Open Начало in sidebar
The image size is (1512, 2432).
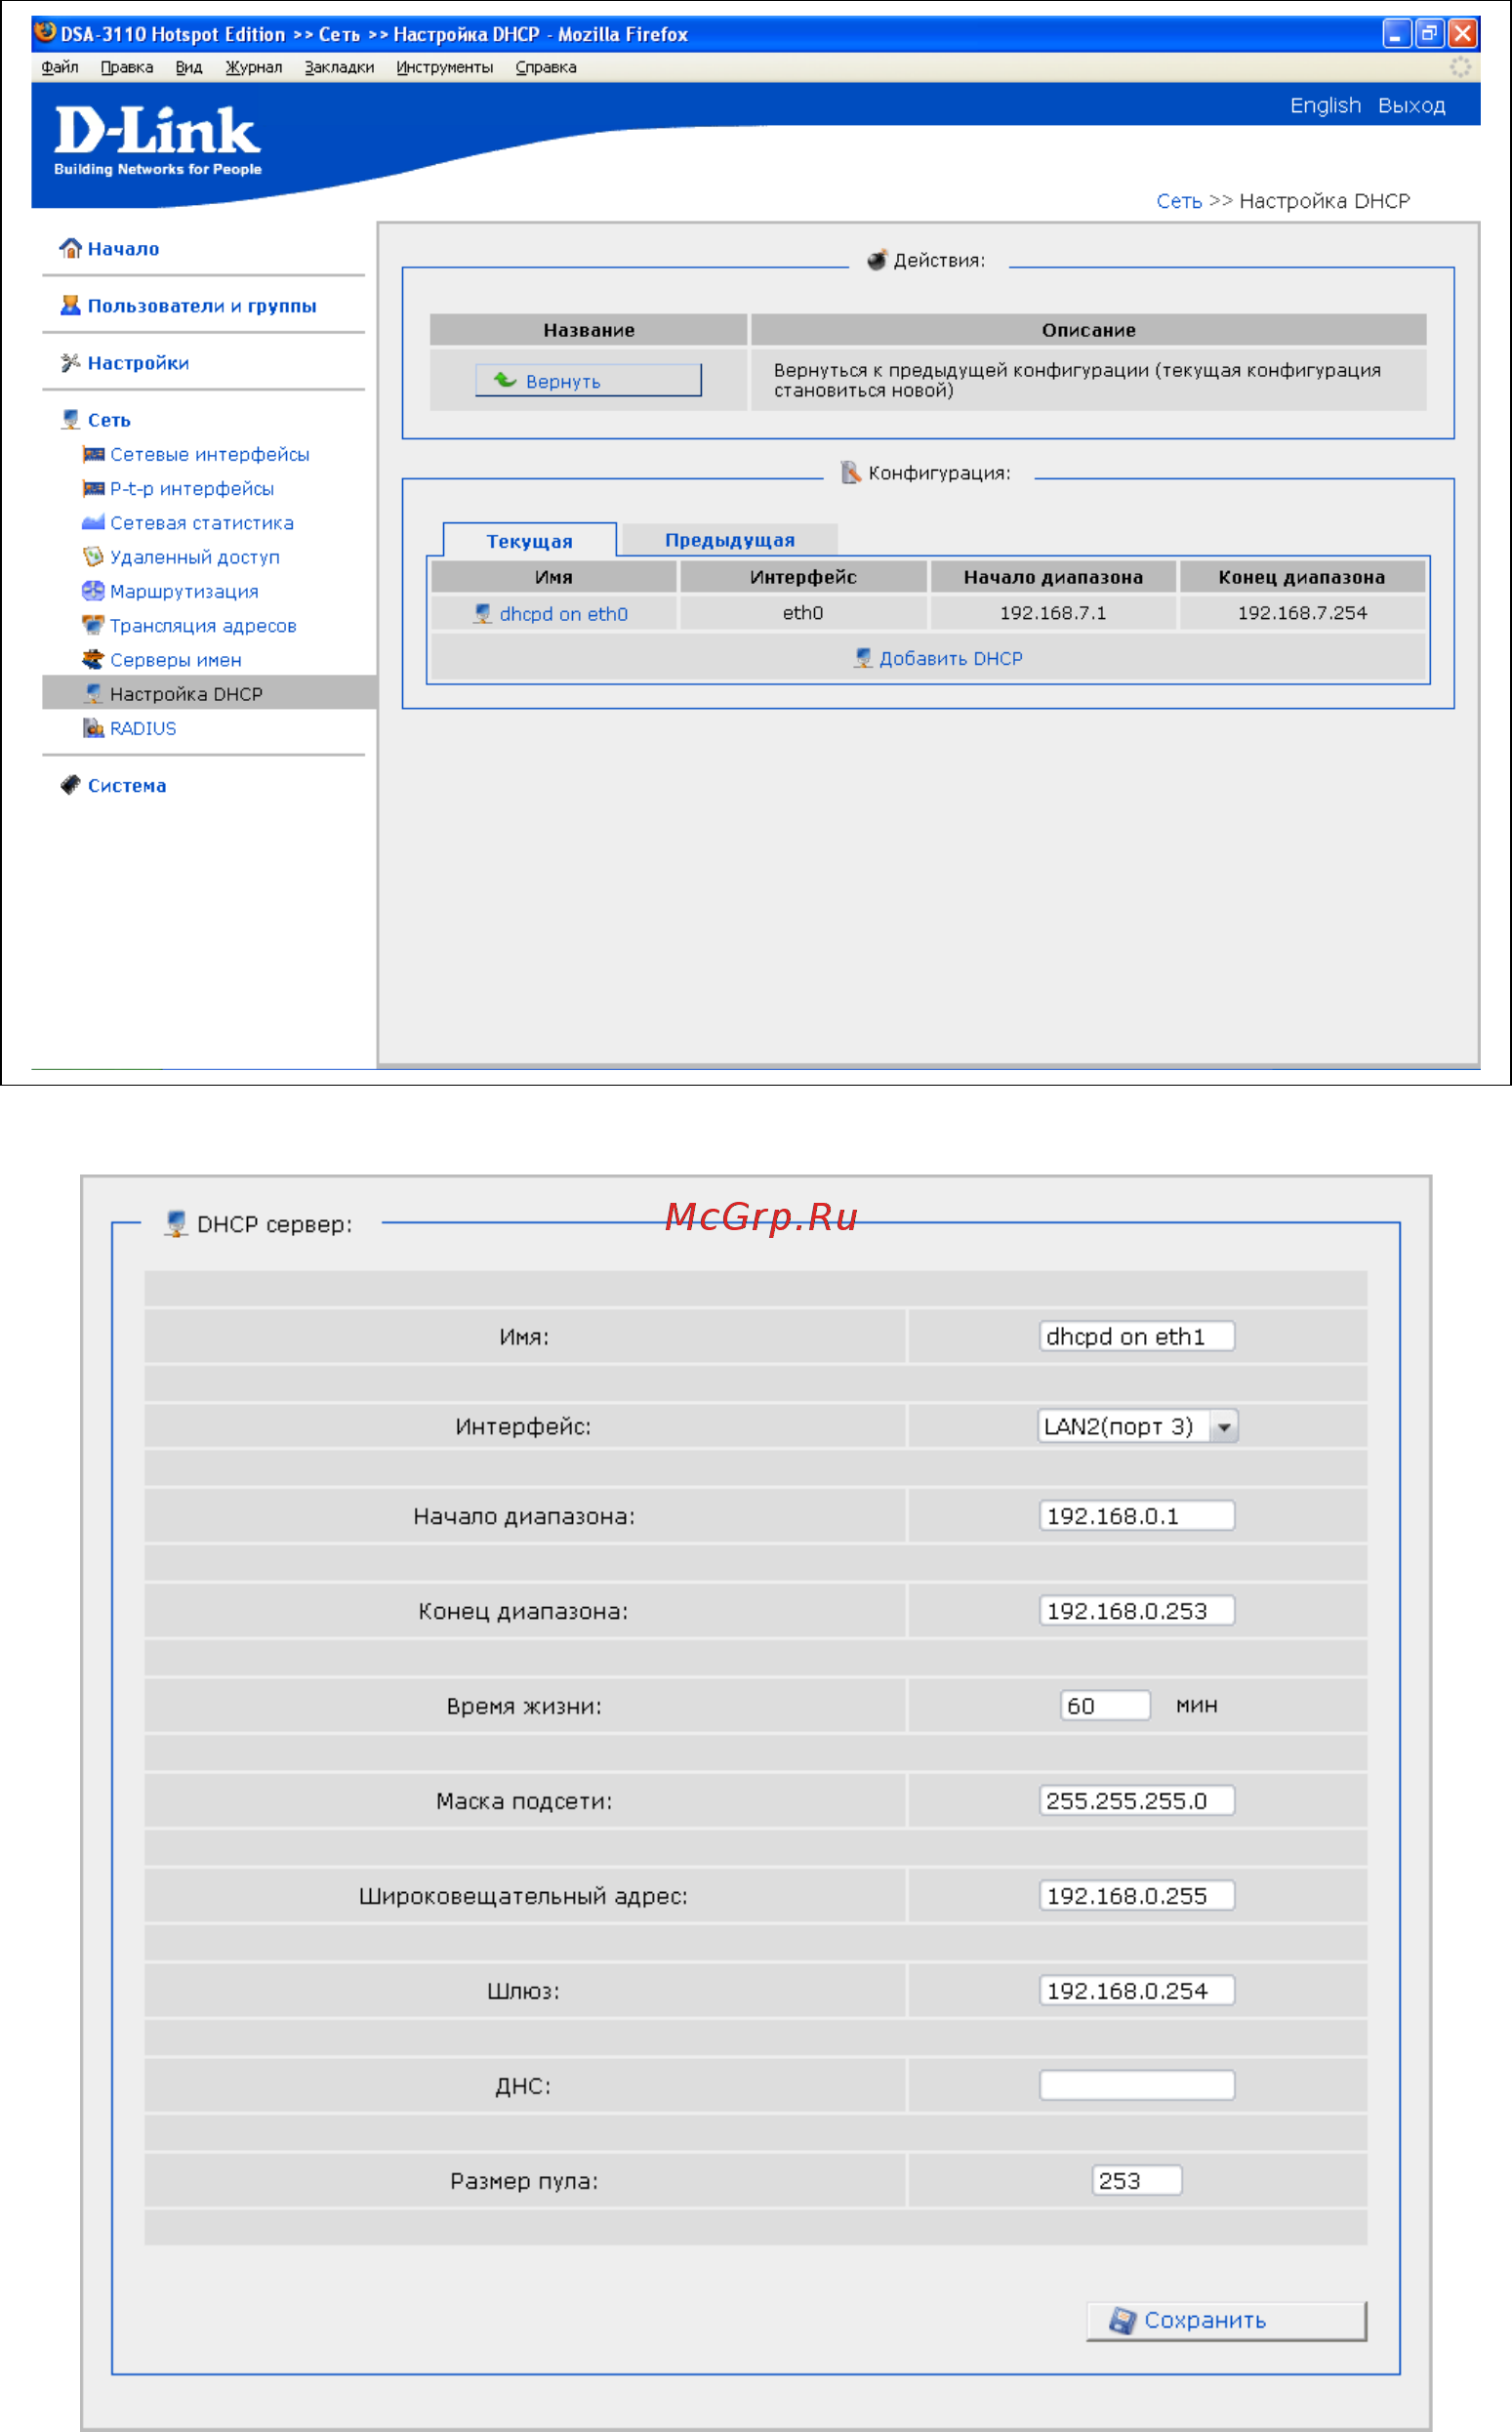[x=123, y=248]
